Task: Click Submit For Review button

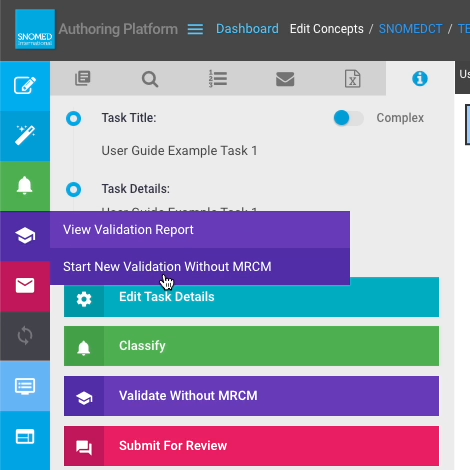Action: [251, 446]
